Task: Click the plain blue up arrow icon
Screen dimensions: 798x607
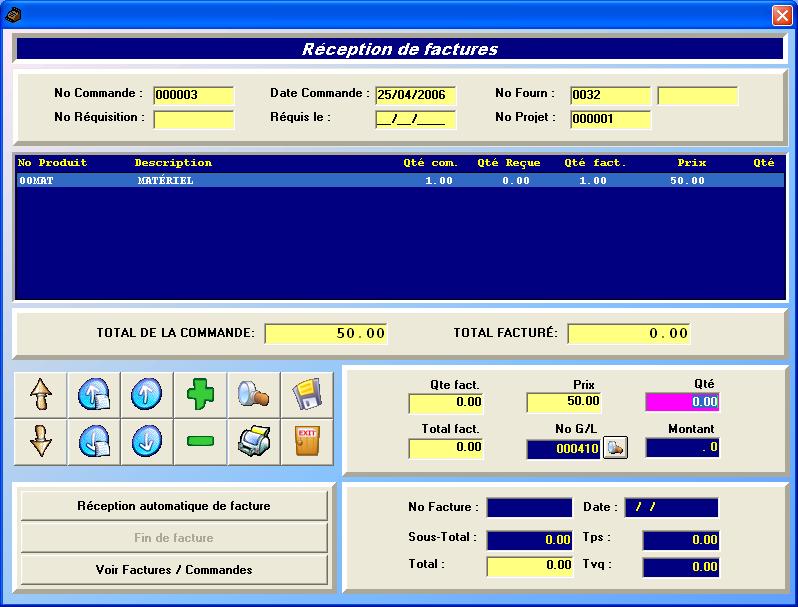Action: pos(147,395)
